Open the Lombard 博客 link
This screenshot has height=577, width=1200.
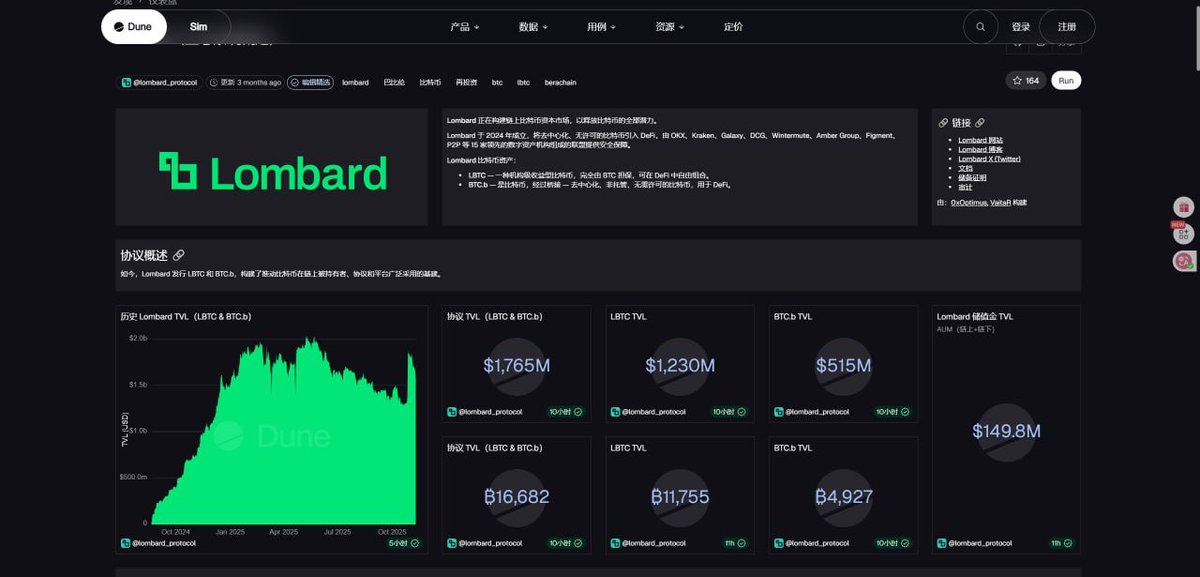[981, 149]
